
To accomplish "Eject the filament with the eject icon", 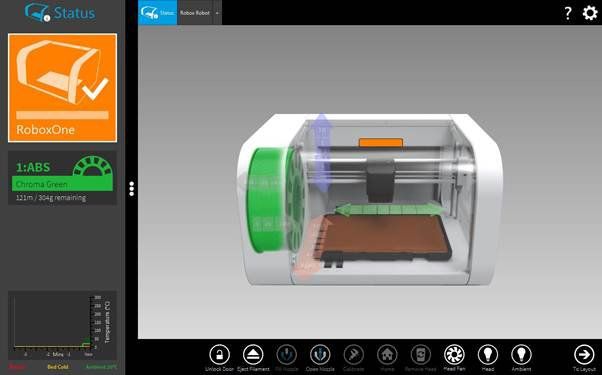I will click(x=253, y=355).
